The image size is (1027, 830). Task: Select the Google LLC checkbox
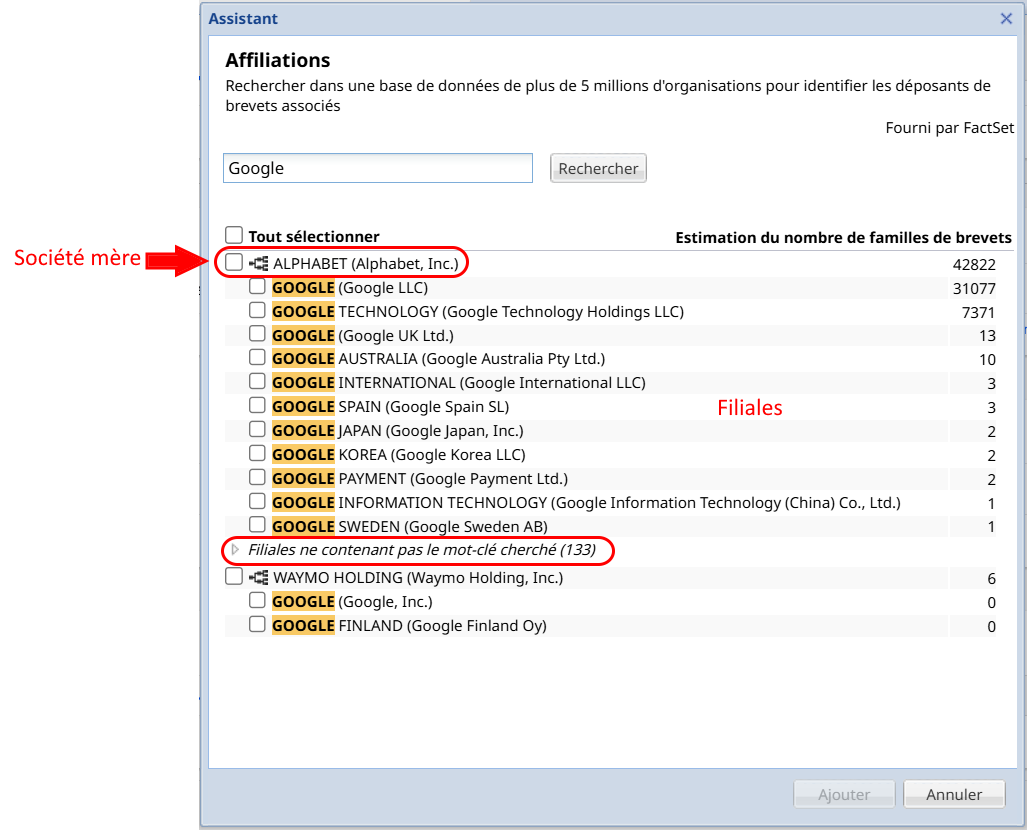point(257,286)
